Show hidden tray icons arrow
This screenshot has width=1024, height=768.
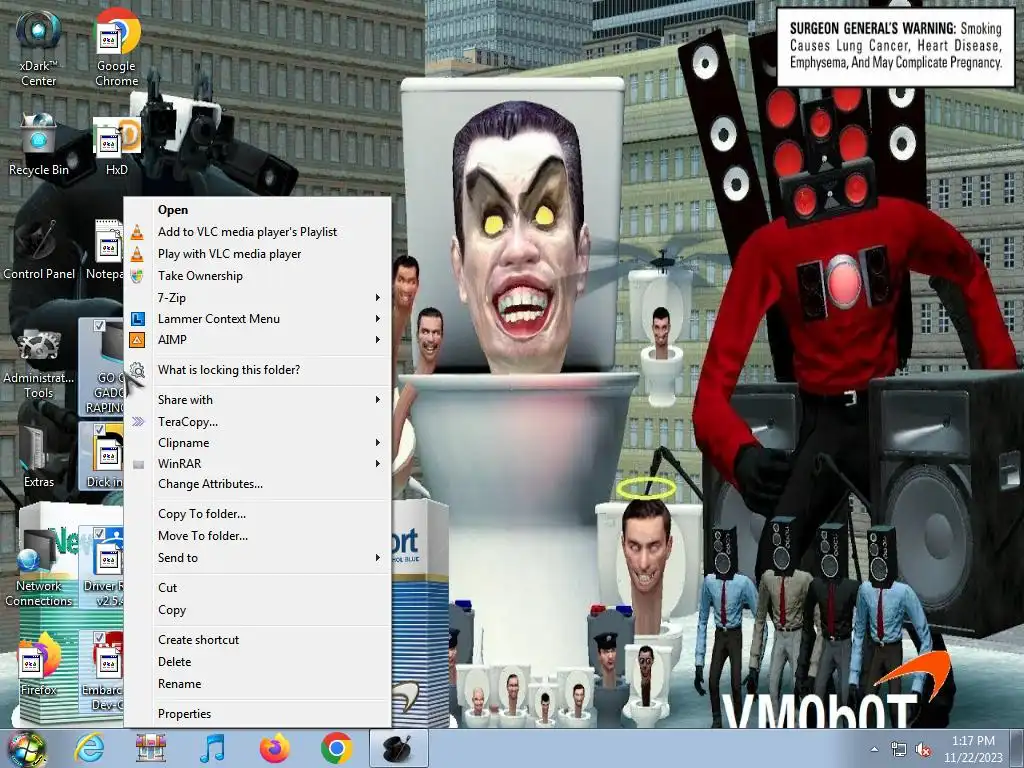[x=874, y=750]
